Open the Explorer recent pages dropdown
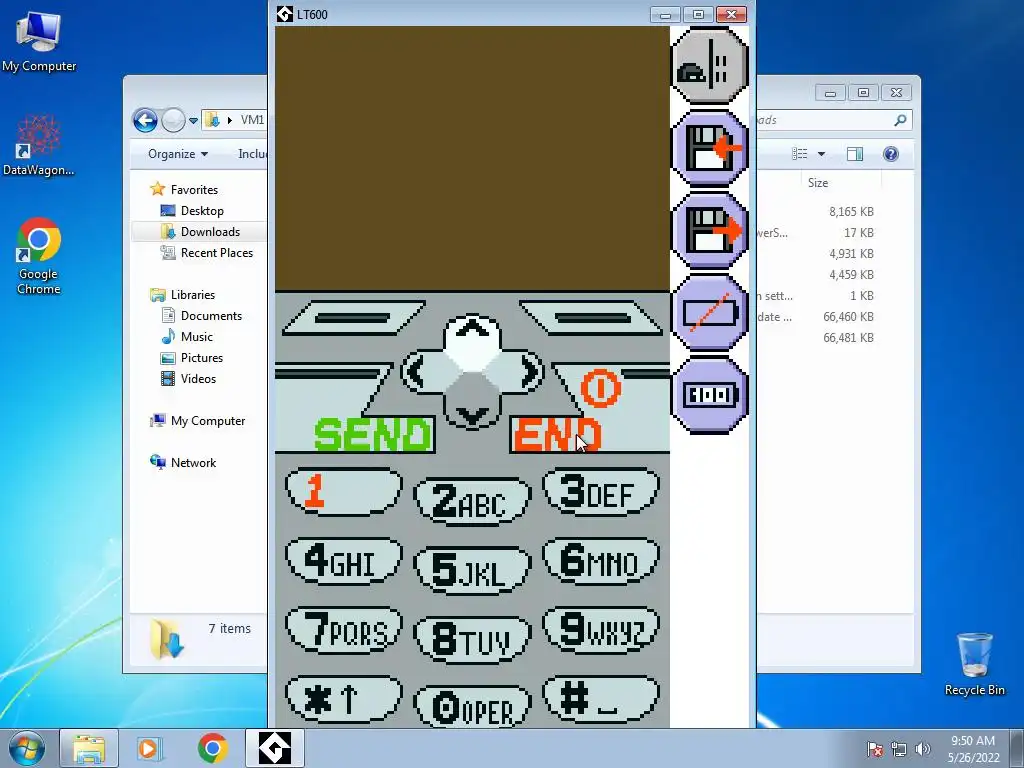Screen dimensions: 1024x768 [x=193, y=121]
